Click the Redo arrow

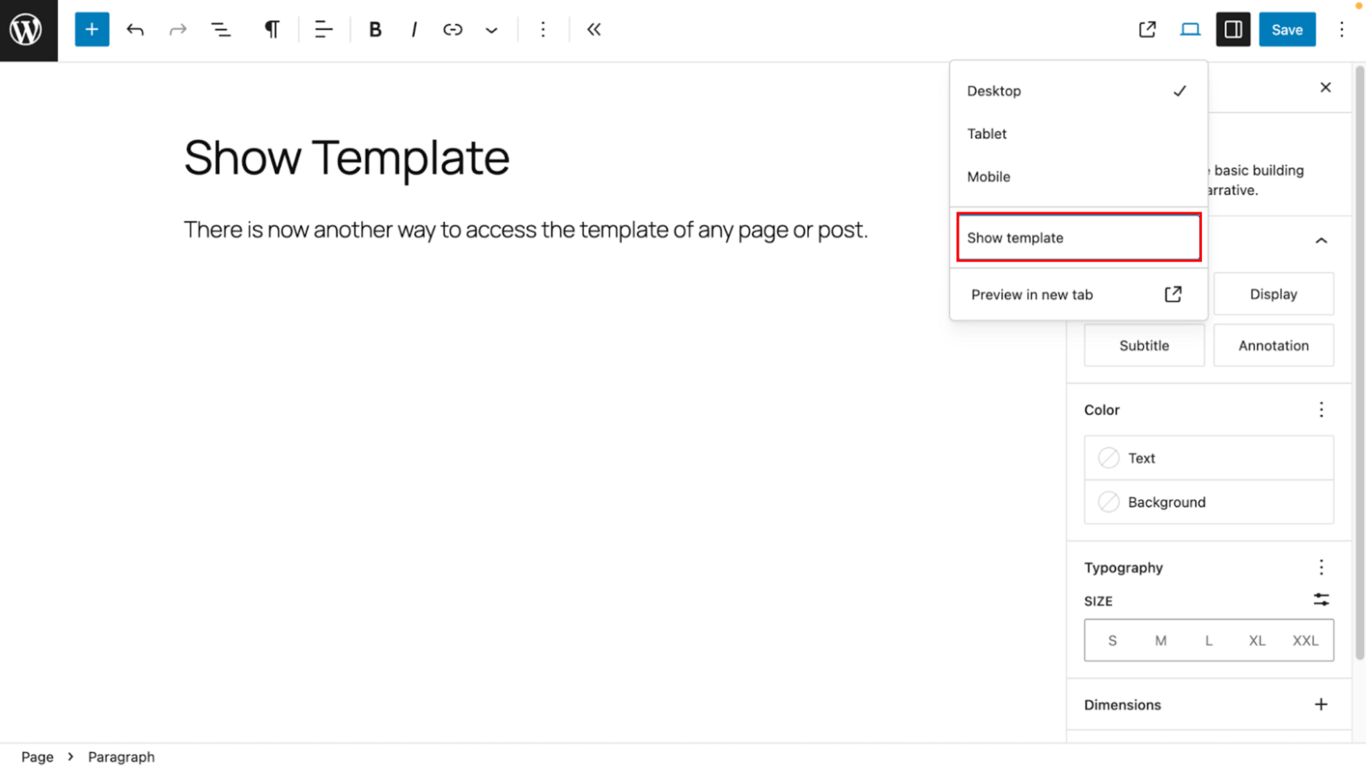(177, 29)
